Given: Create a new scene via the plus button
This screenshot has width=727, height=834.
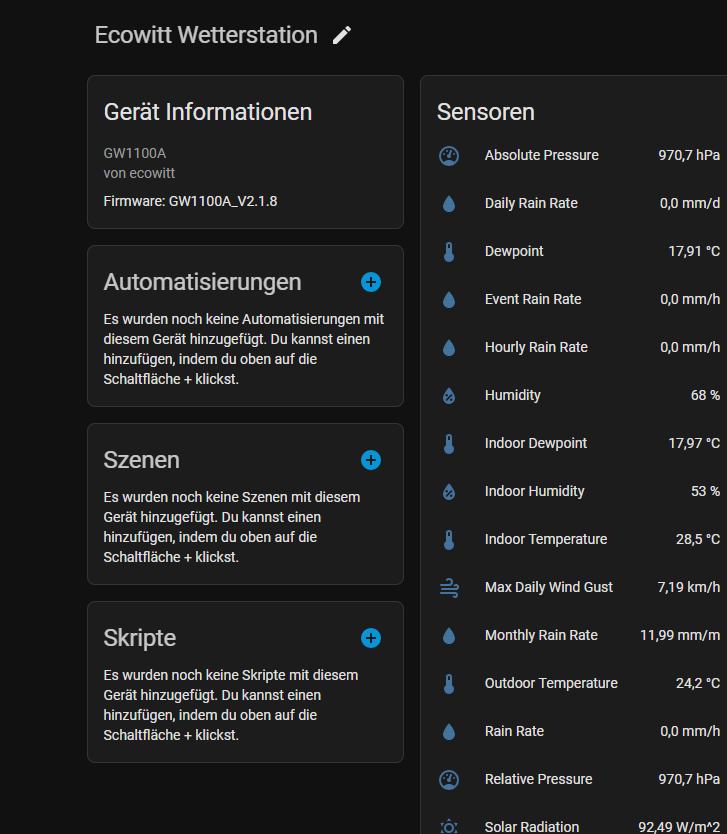Looking at the screenshot, I should click(x=370, y=460).
